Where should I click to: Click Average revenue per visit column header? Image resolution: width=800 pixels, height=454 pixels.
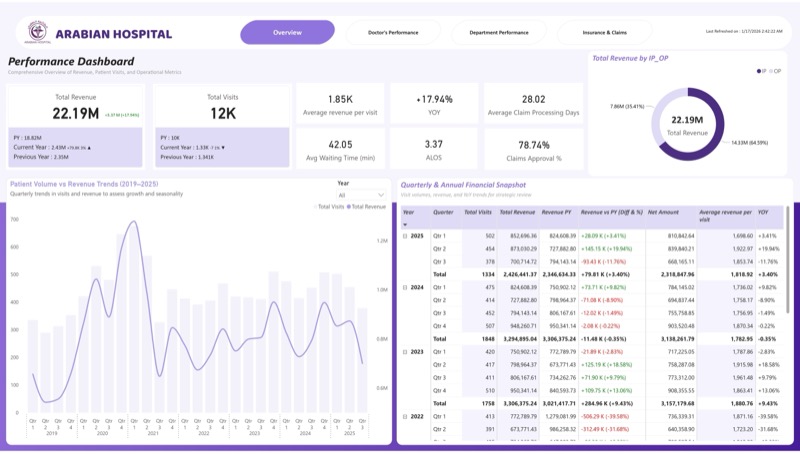726,215
